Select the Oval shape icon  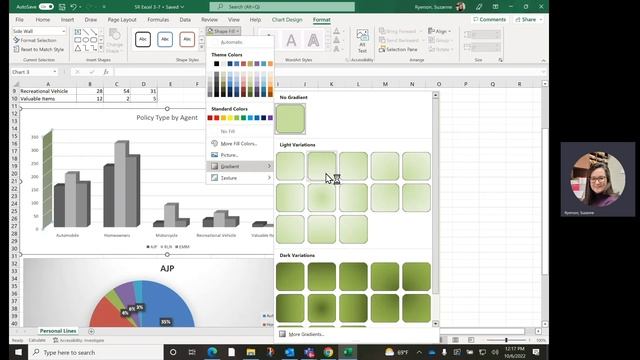pos(86,40)
